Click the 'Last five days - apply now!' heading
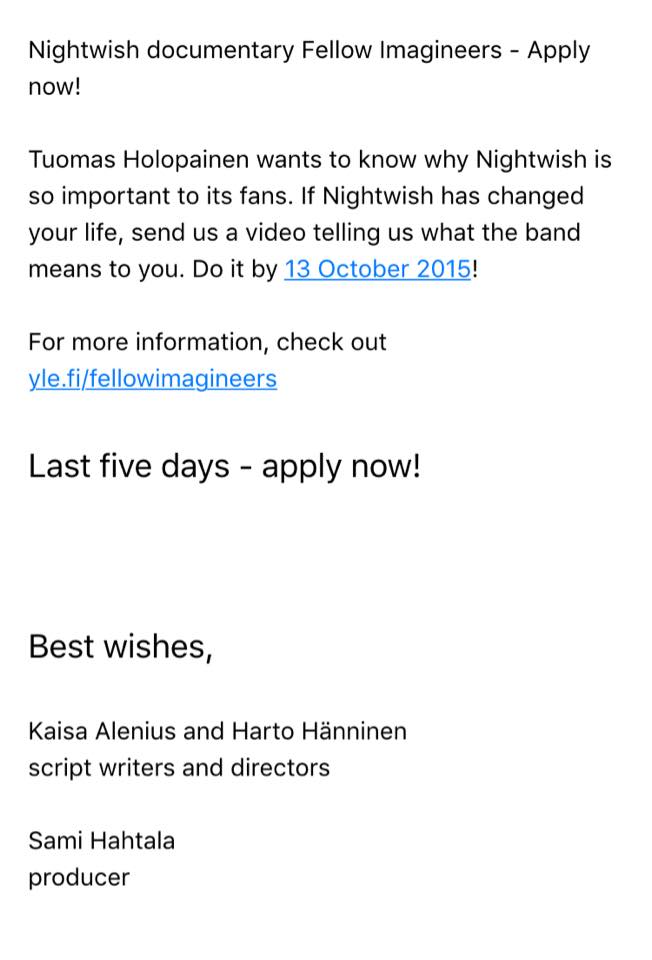The width and height of the screenshot is (652, 960). pos(225,467)
